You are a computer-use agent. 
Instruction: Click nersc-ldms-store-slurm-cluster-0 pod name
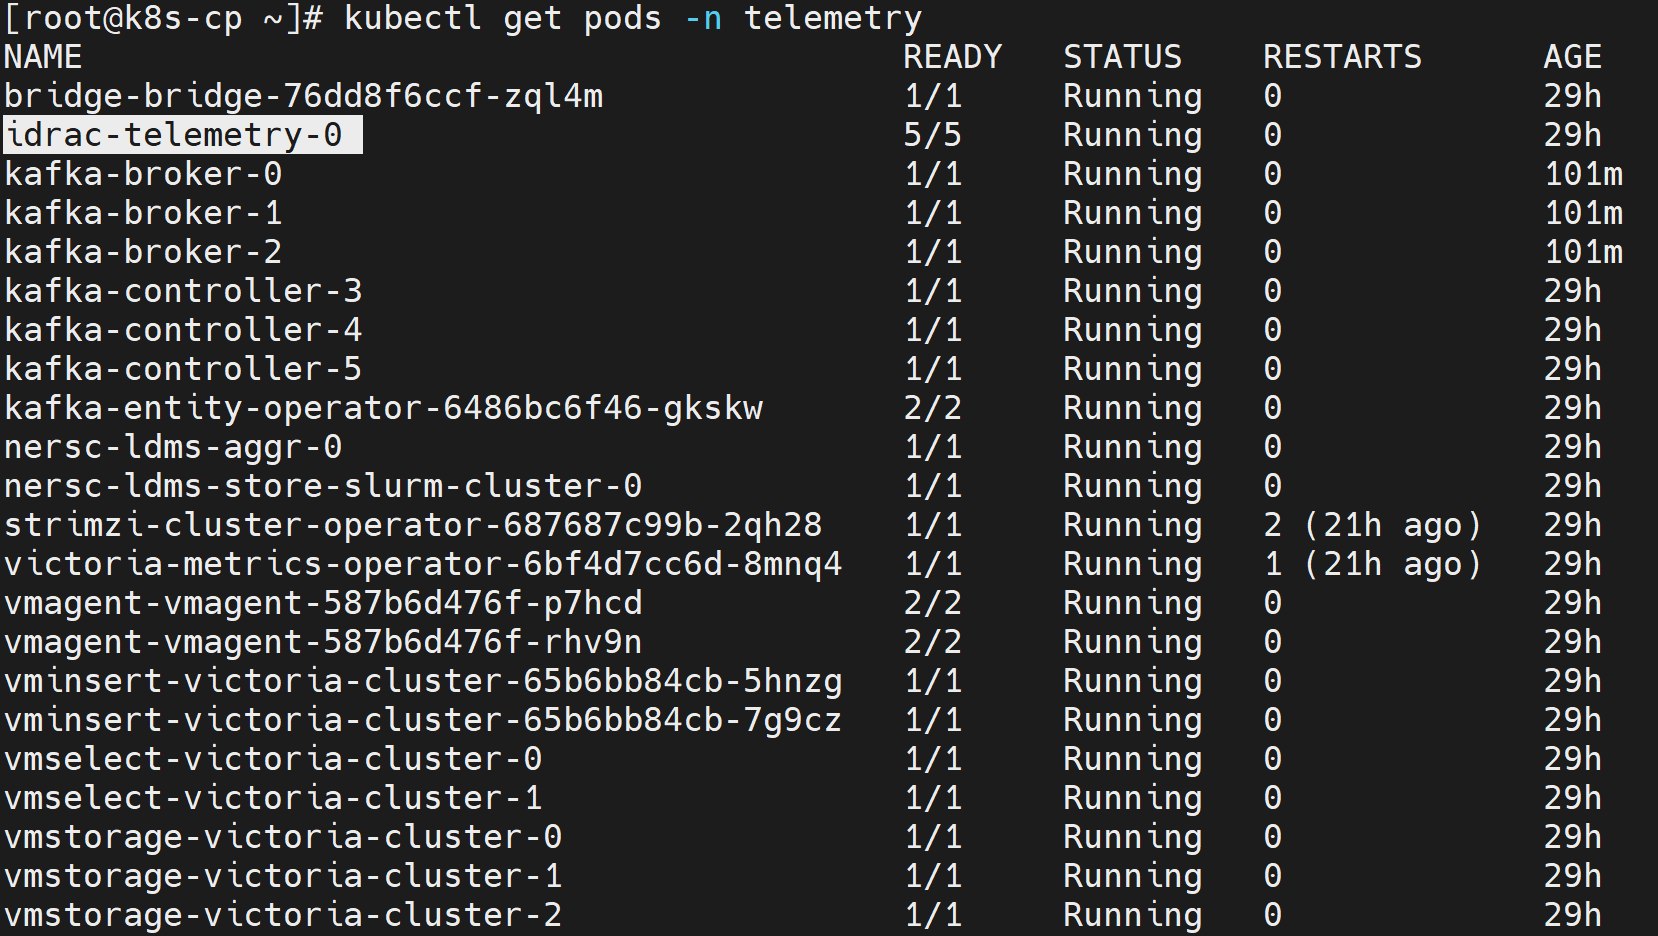coord(324,486)
